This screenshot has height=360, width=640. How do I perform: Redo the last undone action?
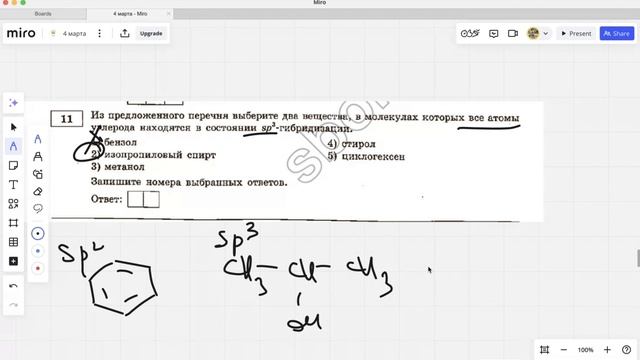[x=13, y=305]
